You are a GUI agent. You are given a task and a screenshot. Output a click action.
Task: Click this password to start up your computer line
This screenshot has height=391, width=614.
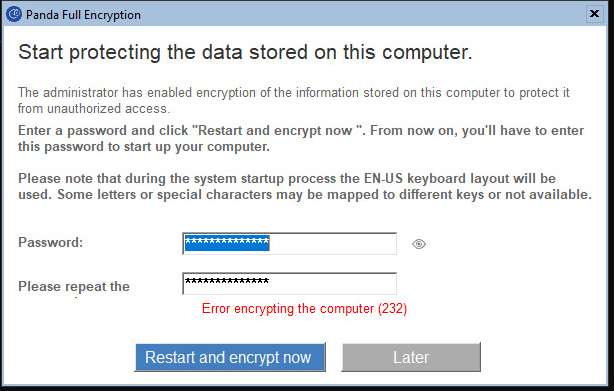tap(144, 147)
